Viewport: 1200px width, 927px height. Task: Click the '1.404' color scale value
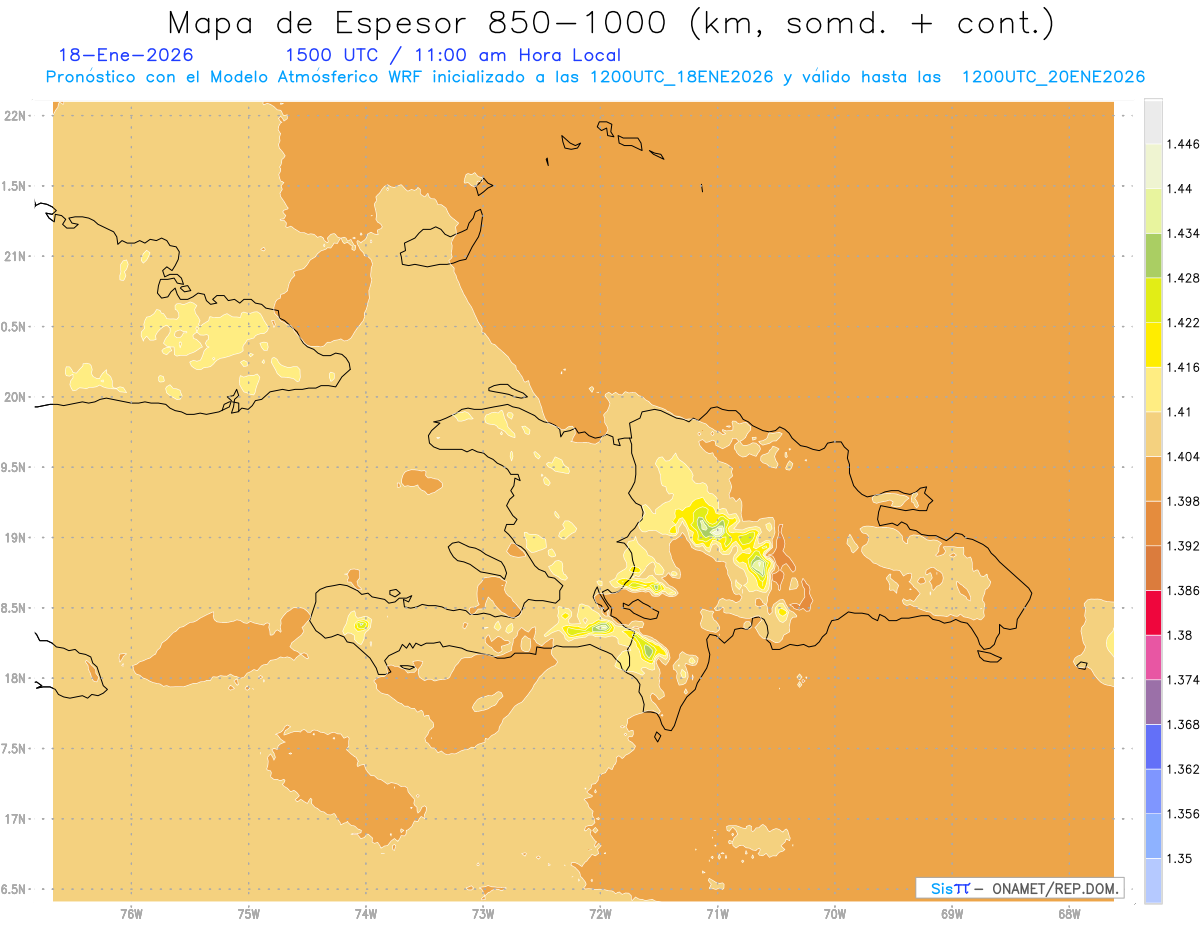[x=1183, y=457]
